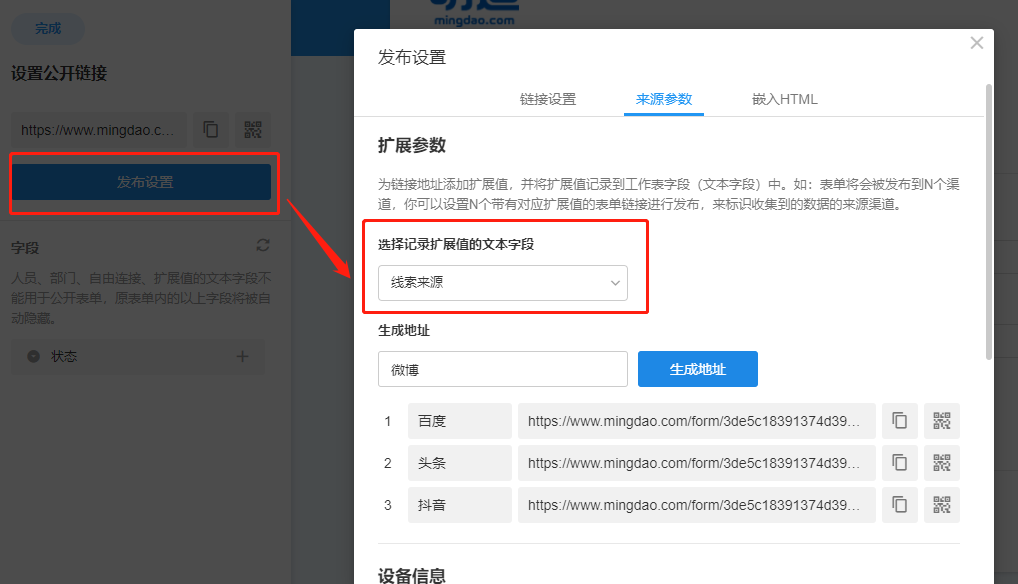Click the public link URL field
Image resolution: width=1018 pixels, height=584 pixels.
(99, 130)
